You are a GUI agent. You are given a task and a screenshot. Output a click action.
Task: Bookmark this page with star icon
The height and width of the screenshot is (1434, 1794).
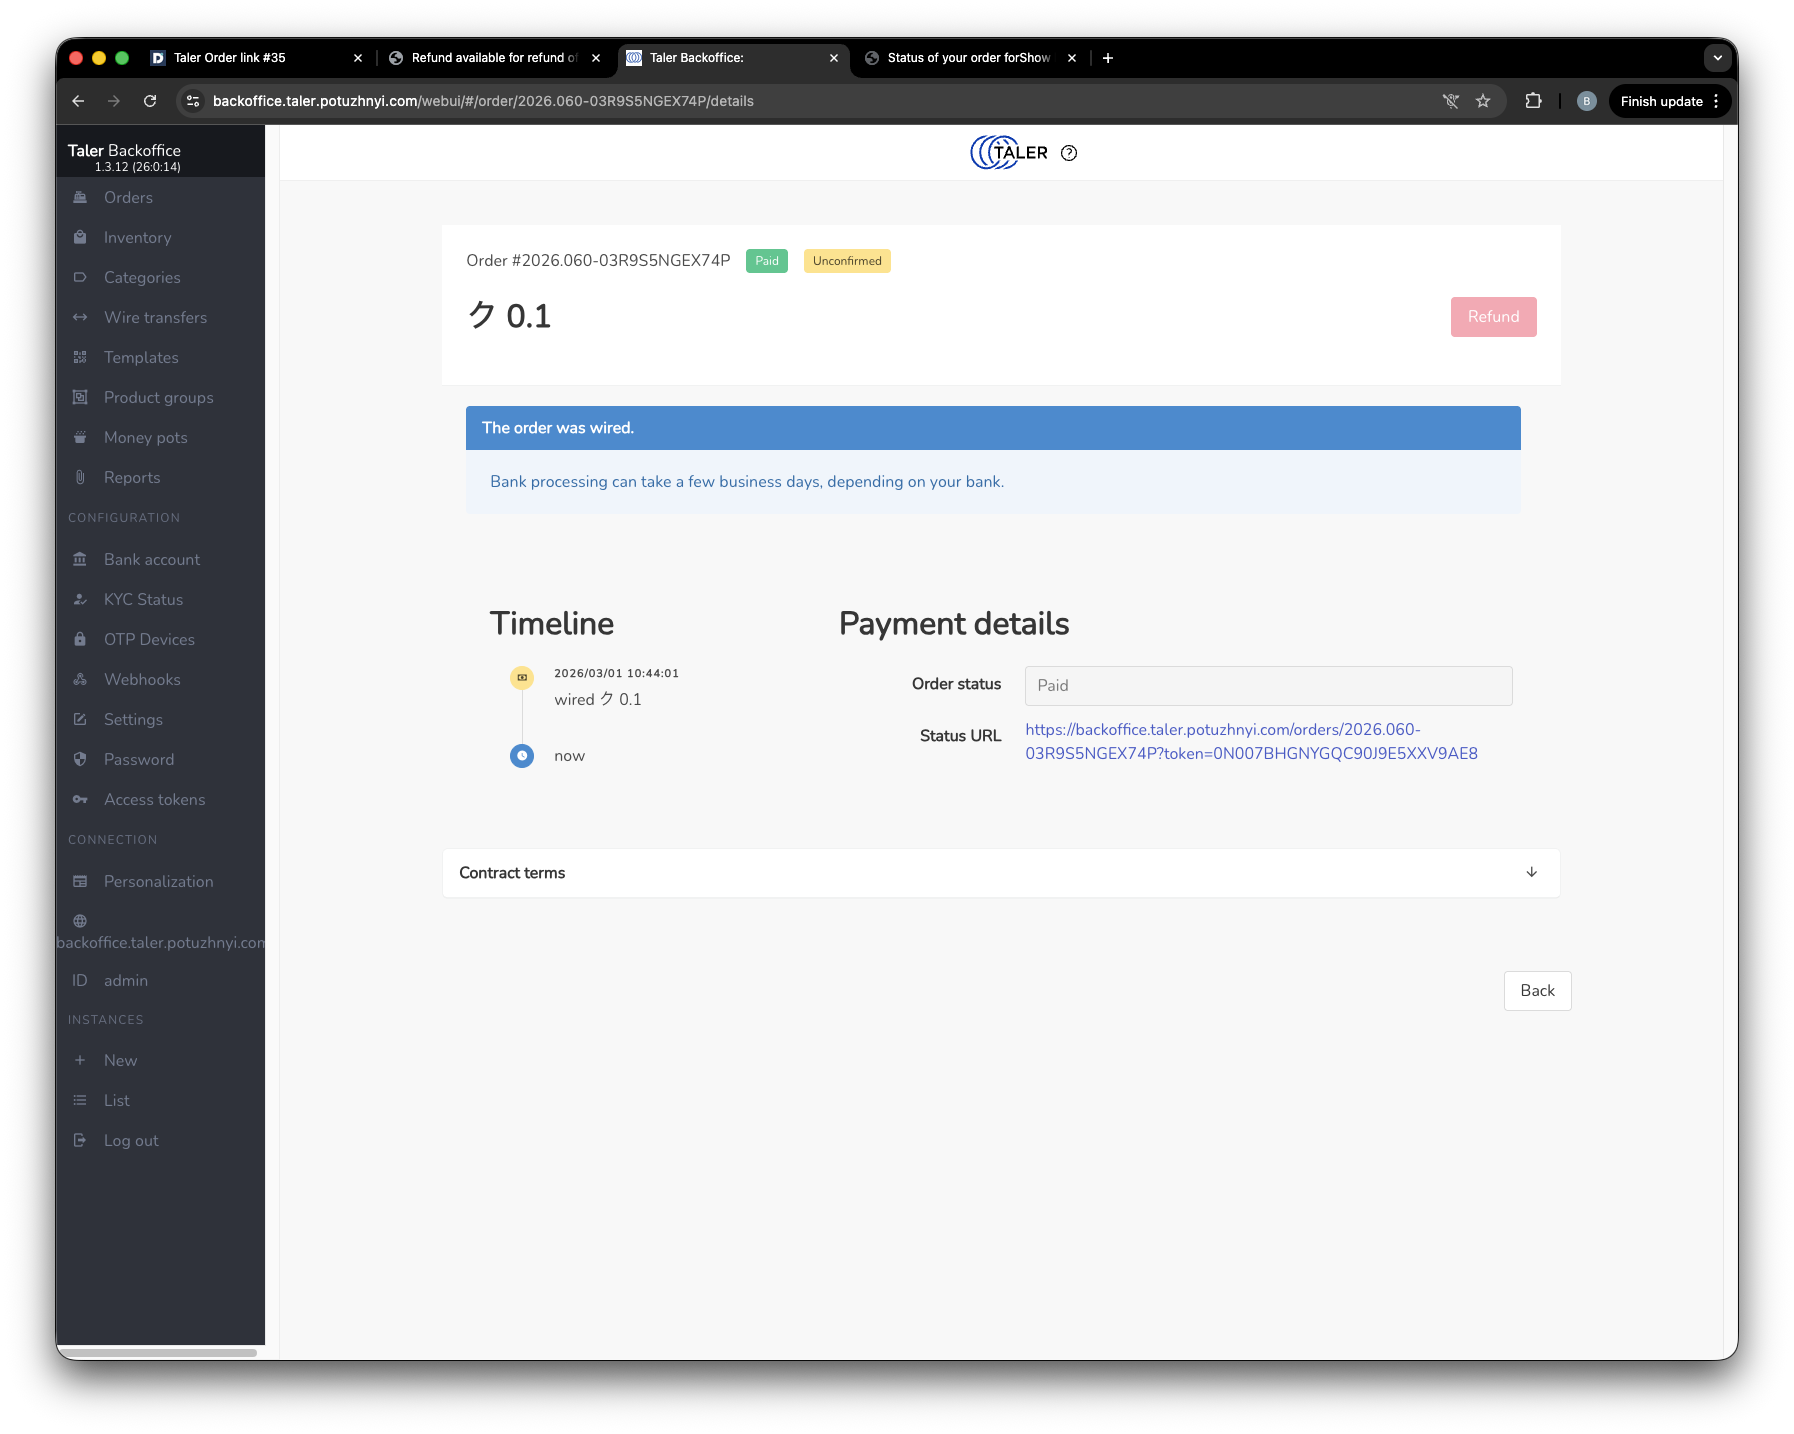pyautogui.click(x=1483, y=101)
